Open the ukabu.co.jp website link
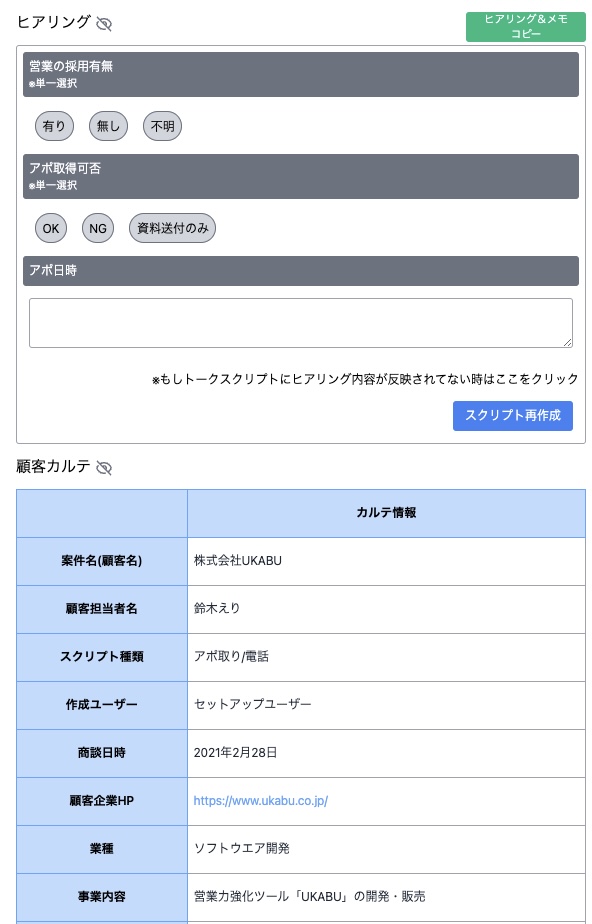592x924 pixels. pyautogui.click(x=260, y=801)
